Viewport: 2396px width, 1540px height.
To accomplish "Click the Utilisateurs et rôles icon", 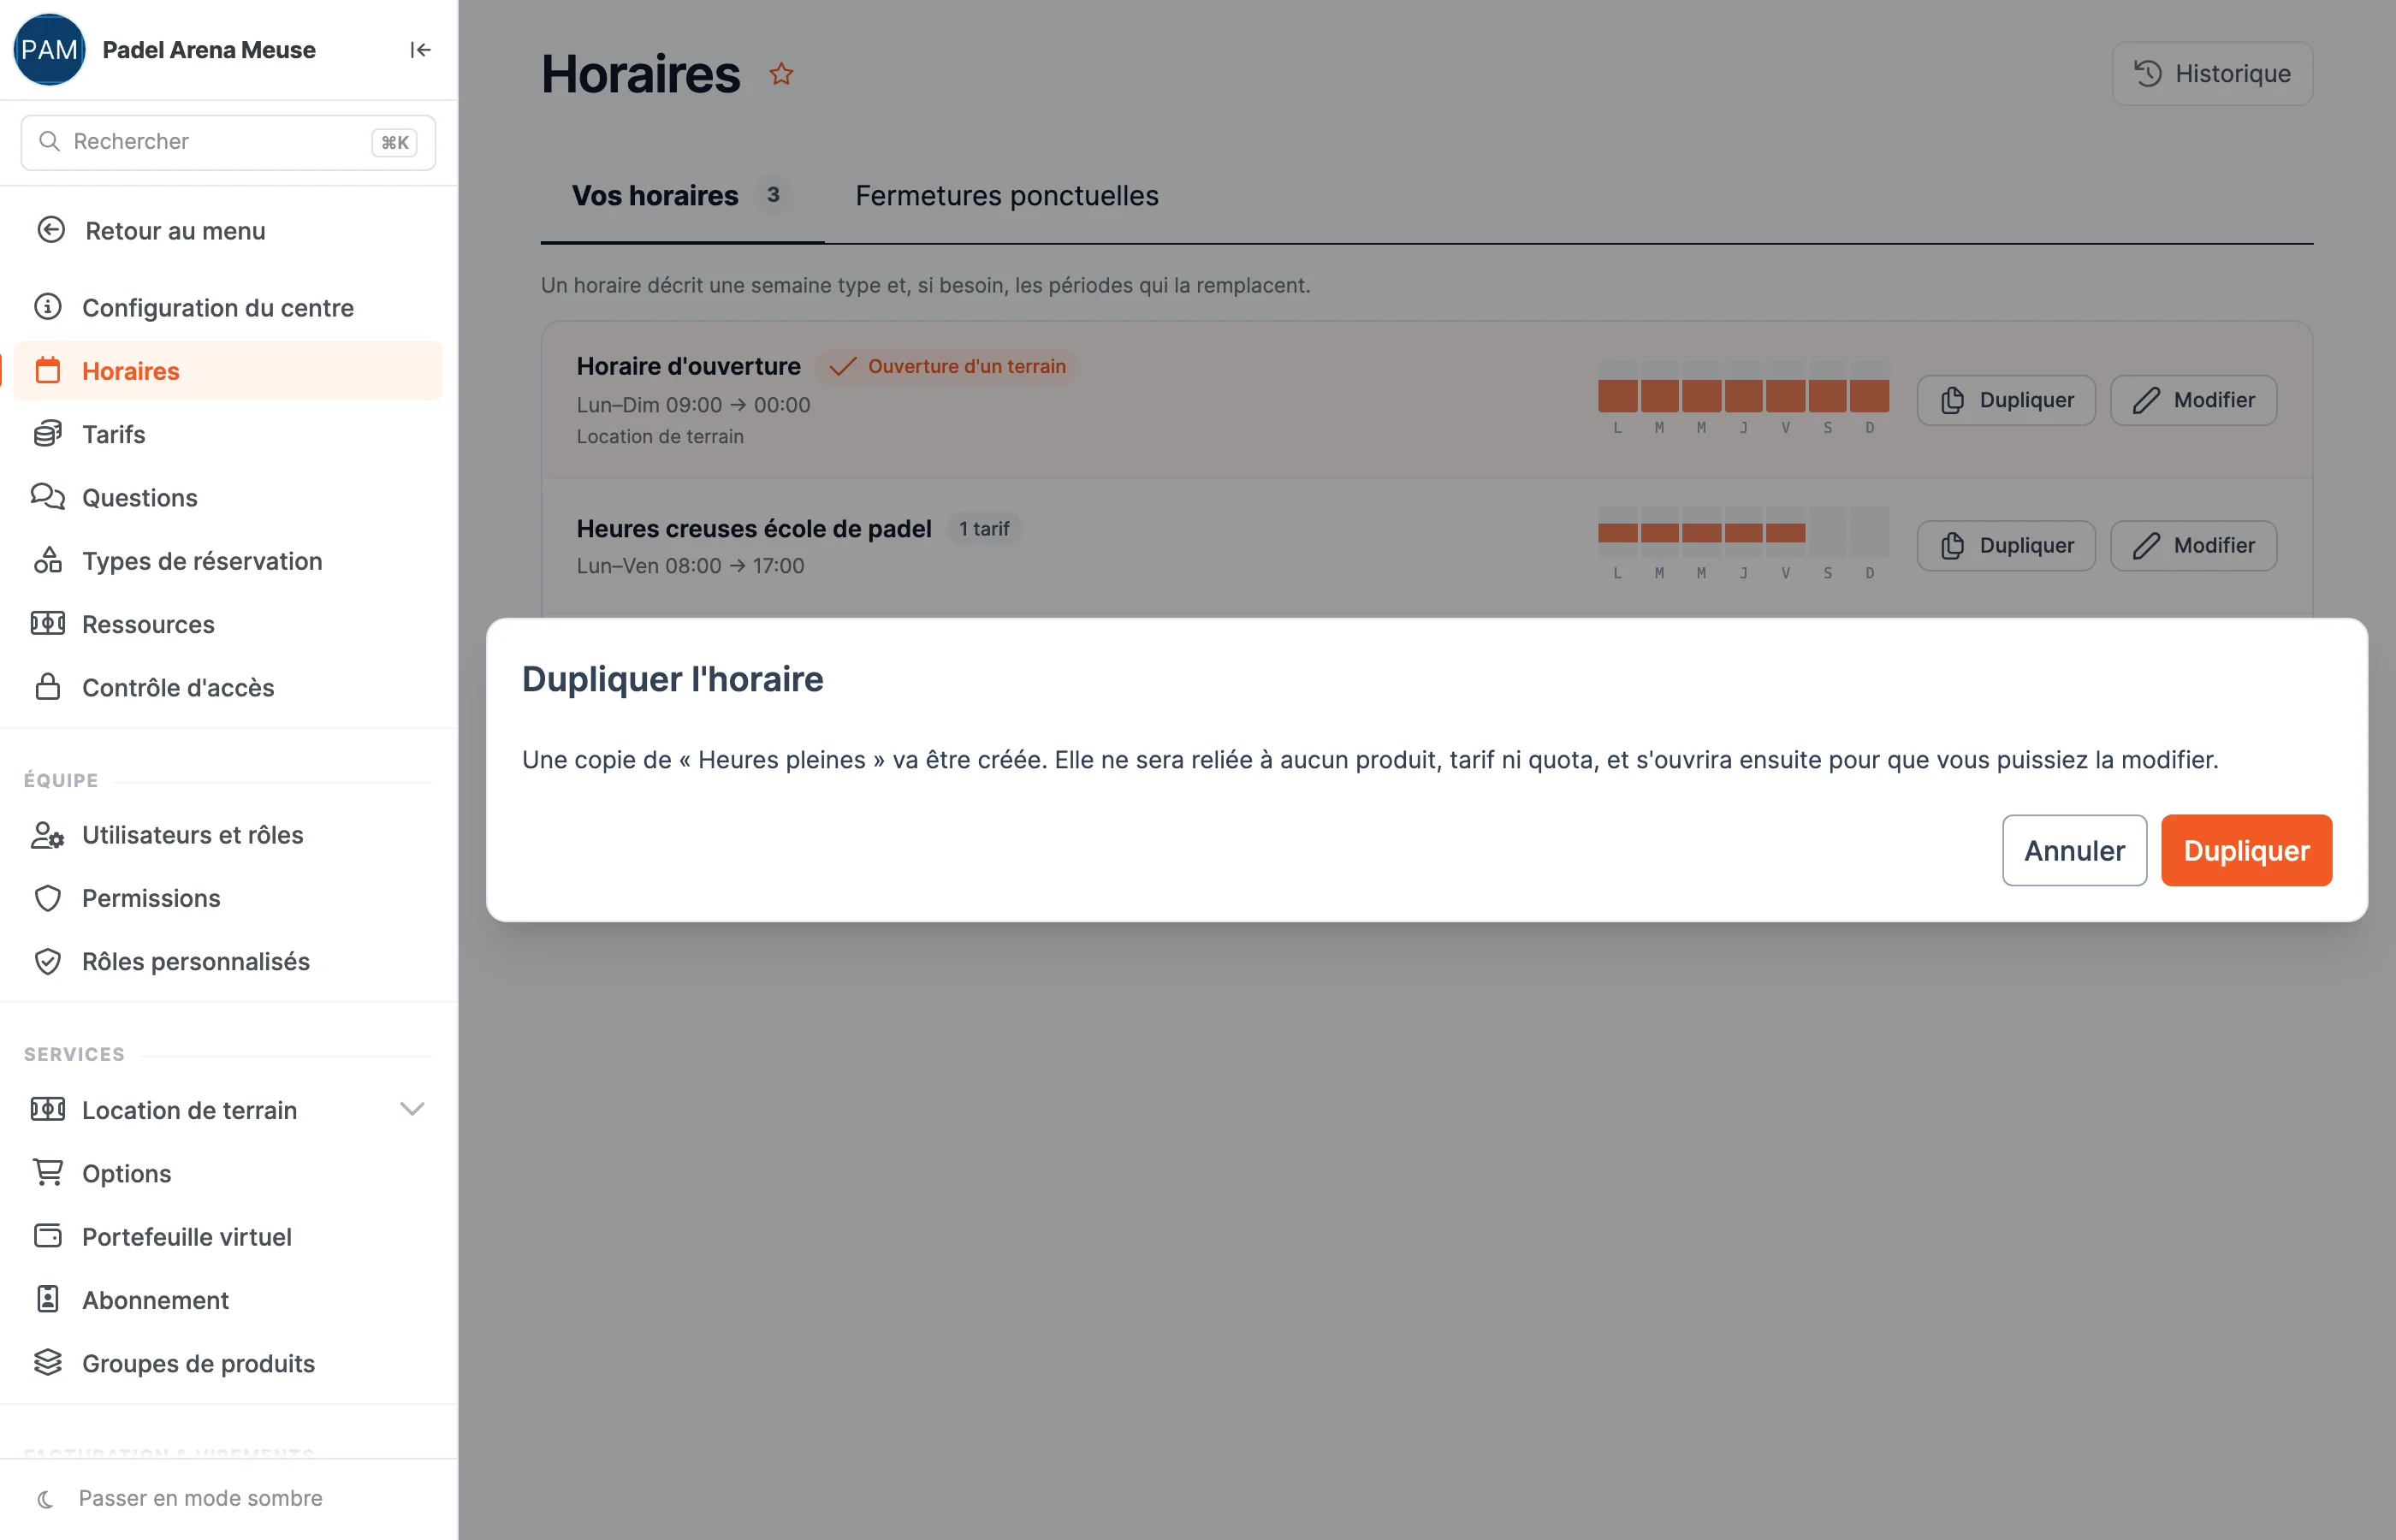I will (x=48, y=834).
